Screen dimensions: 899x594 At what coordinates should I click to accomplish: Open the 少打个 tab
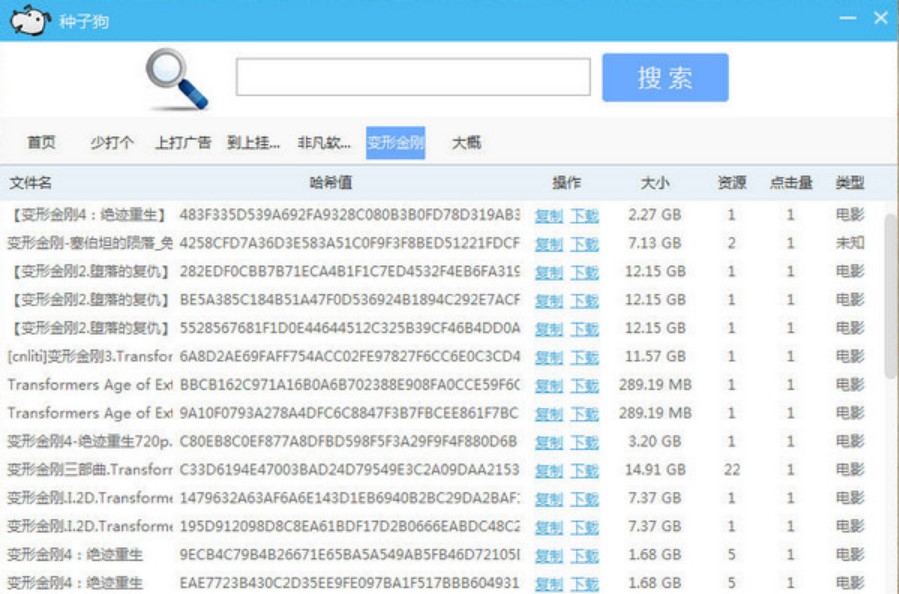(112, 142)
